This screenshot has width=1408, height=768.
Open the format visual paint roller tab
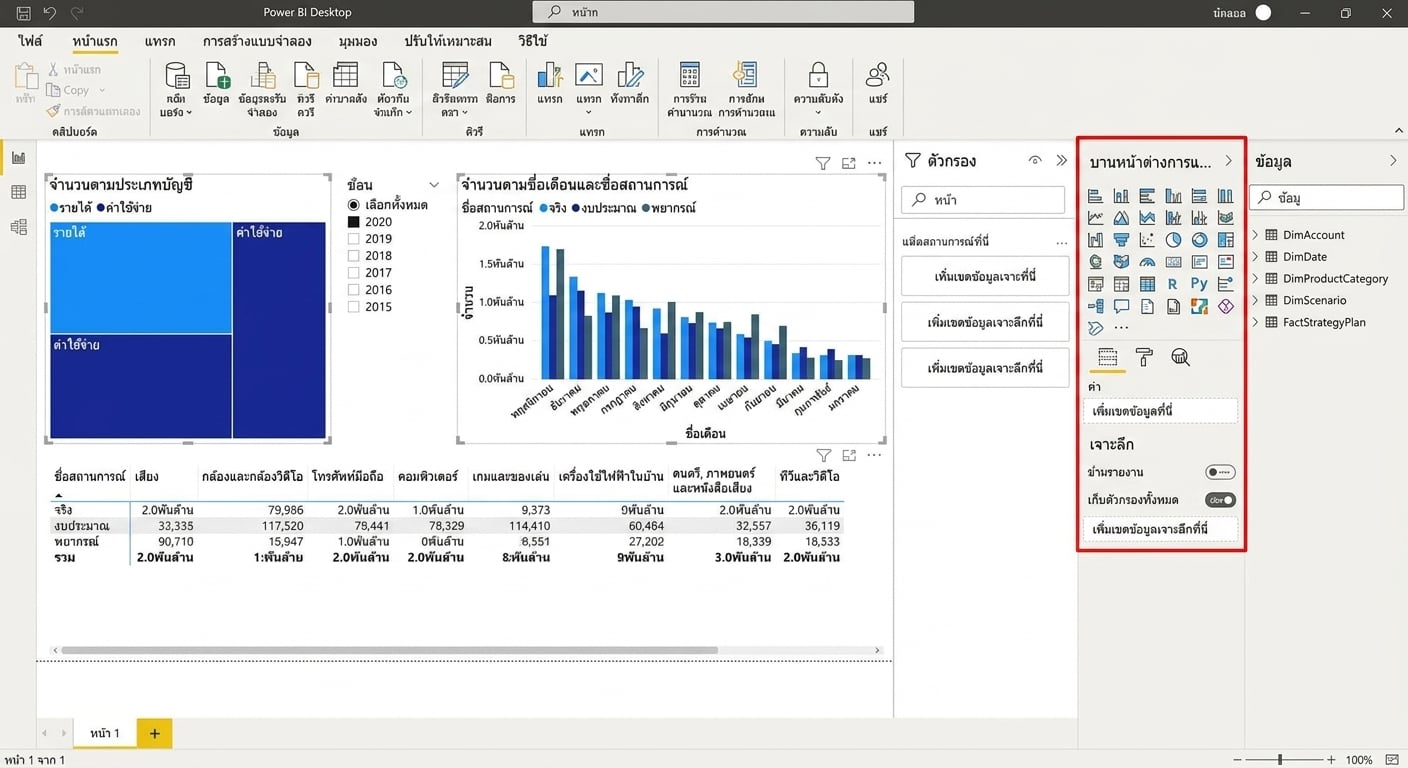coord(1144,357)
